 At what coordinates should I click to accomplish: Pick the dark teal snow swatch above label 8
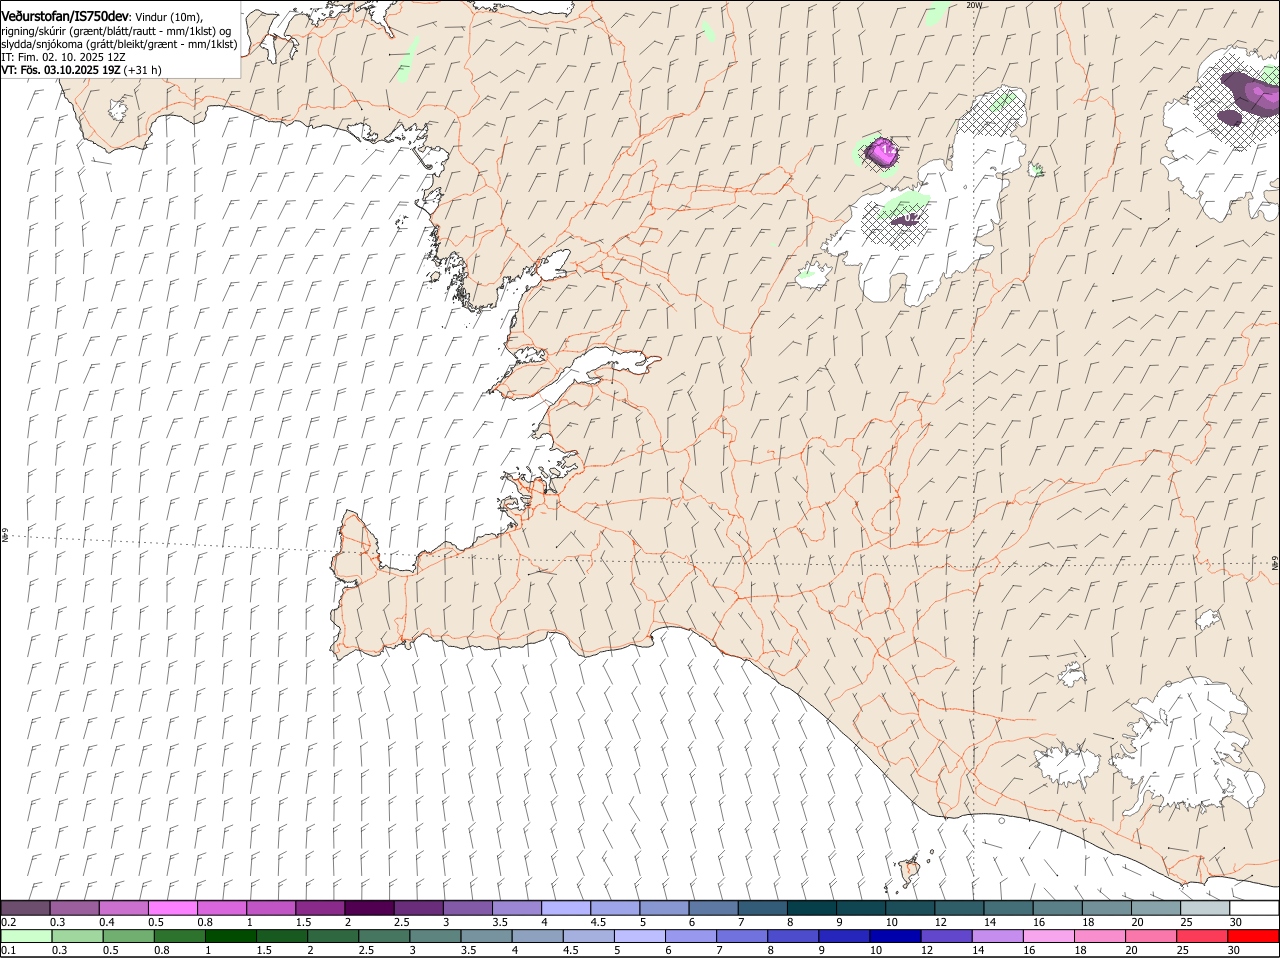click(811, 907)
